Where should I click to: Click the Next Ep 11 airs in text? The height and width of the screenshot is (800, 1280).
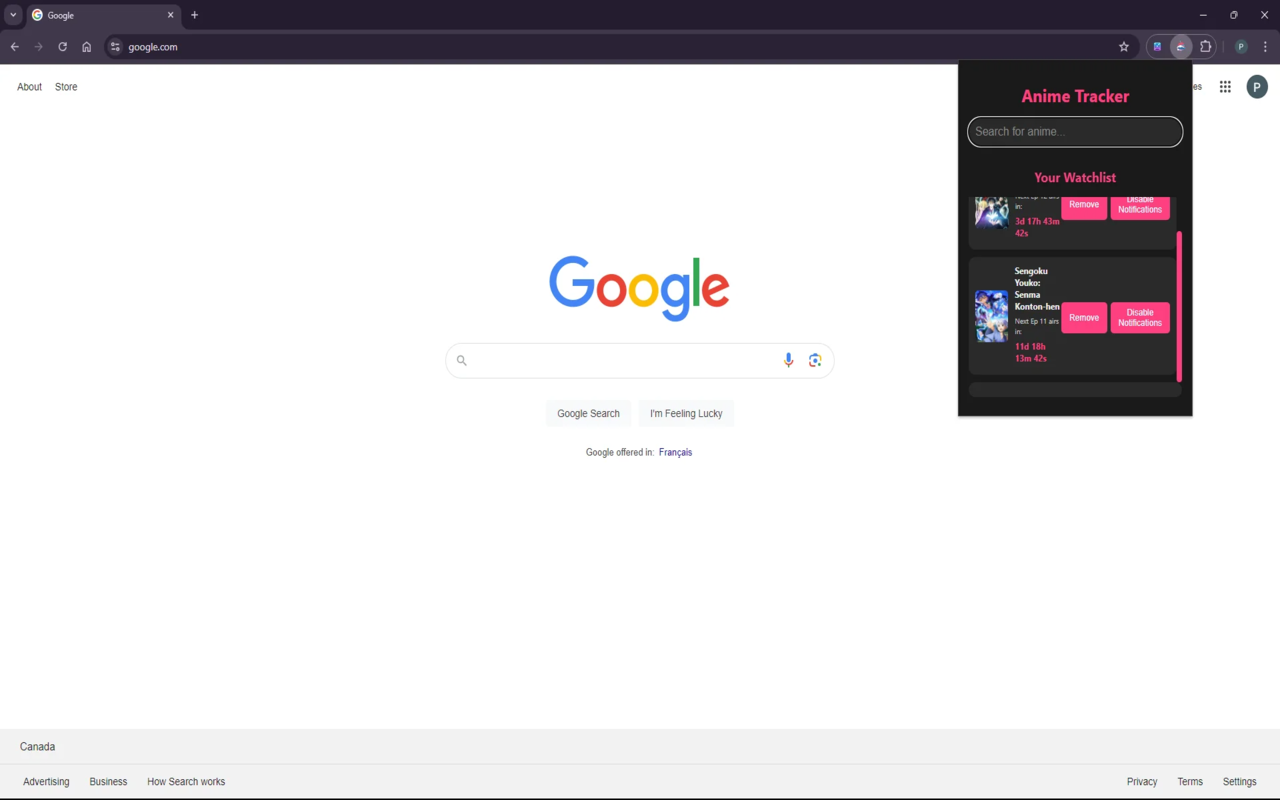[1036, 326]
